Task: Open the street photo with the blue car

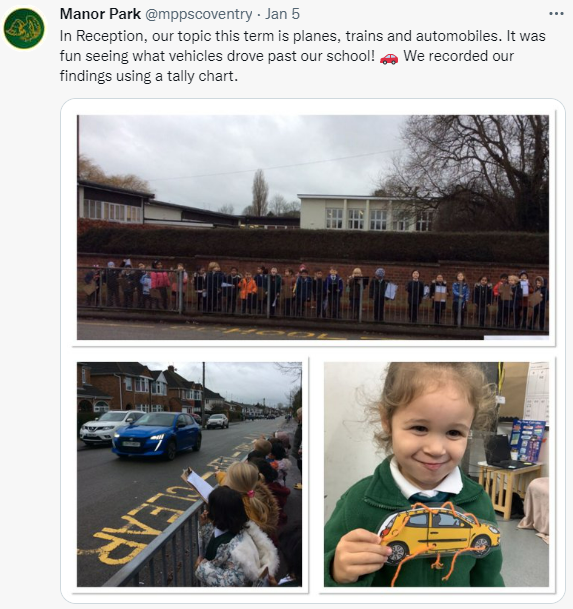Action: tap(189, 474)
